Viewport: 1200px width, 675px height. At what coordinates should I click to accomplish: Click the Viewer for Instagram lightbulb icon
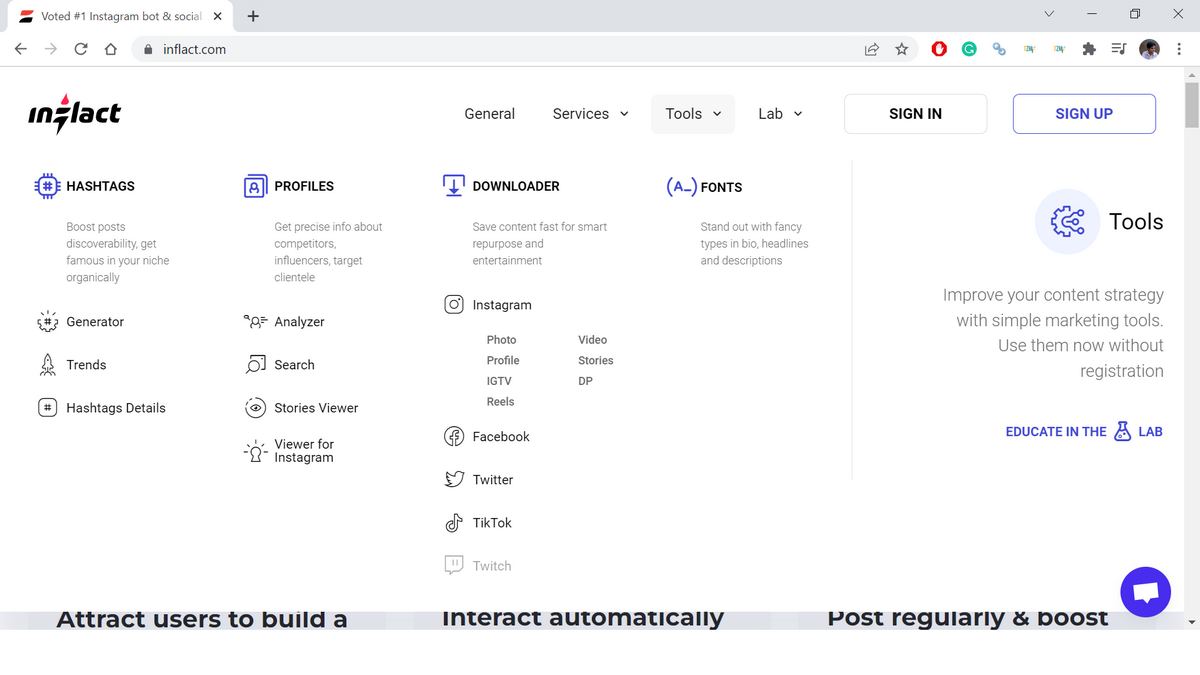[x=256, y=451]
